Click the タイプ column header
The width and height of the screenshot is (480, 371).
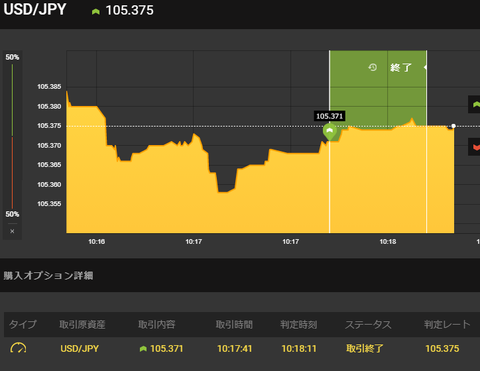click(23, 324)
